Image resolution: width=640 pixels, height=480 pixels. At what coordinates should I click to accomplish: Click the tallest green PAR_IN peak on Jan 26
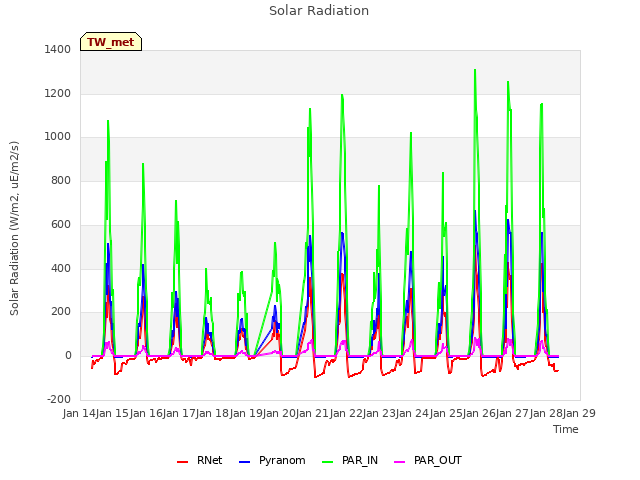[475, 70]
